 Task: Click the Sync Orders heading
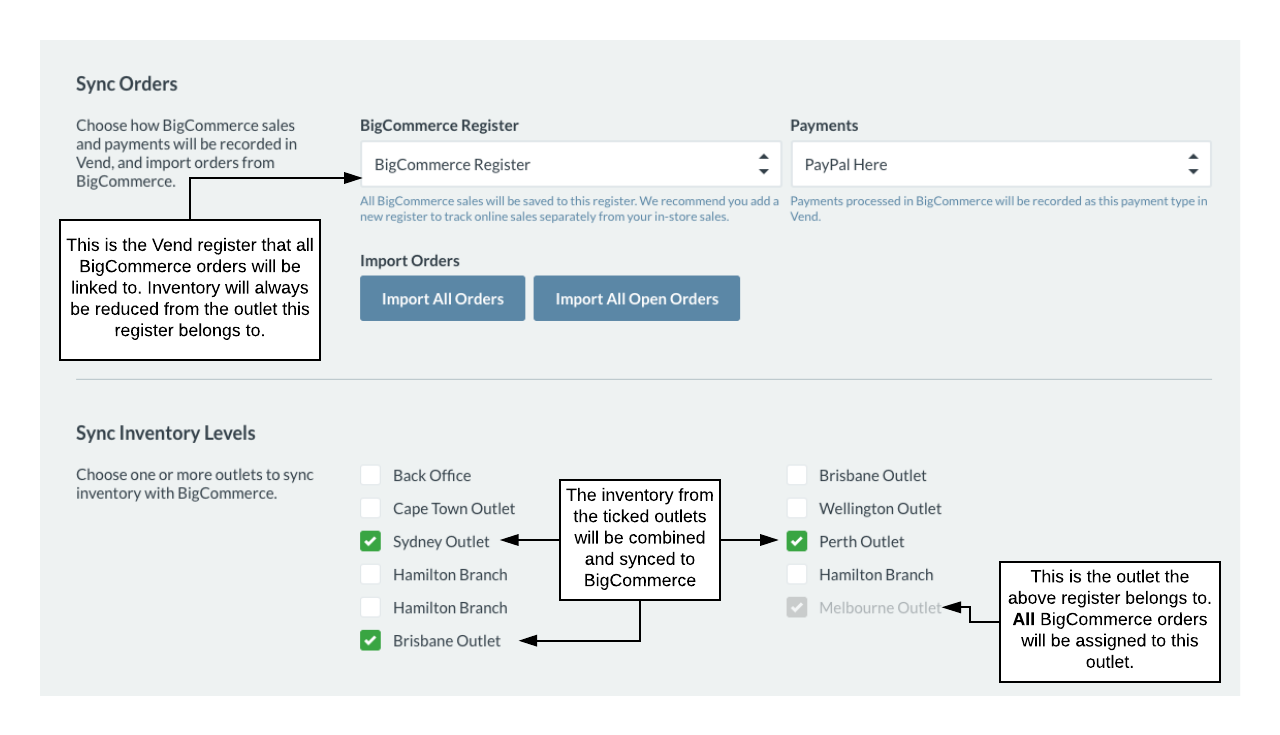point(127,84)
